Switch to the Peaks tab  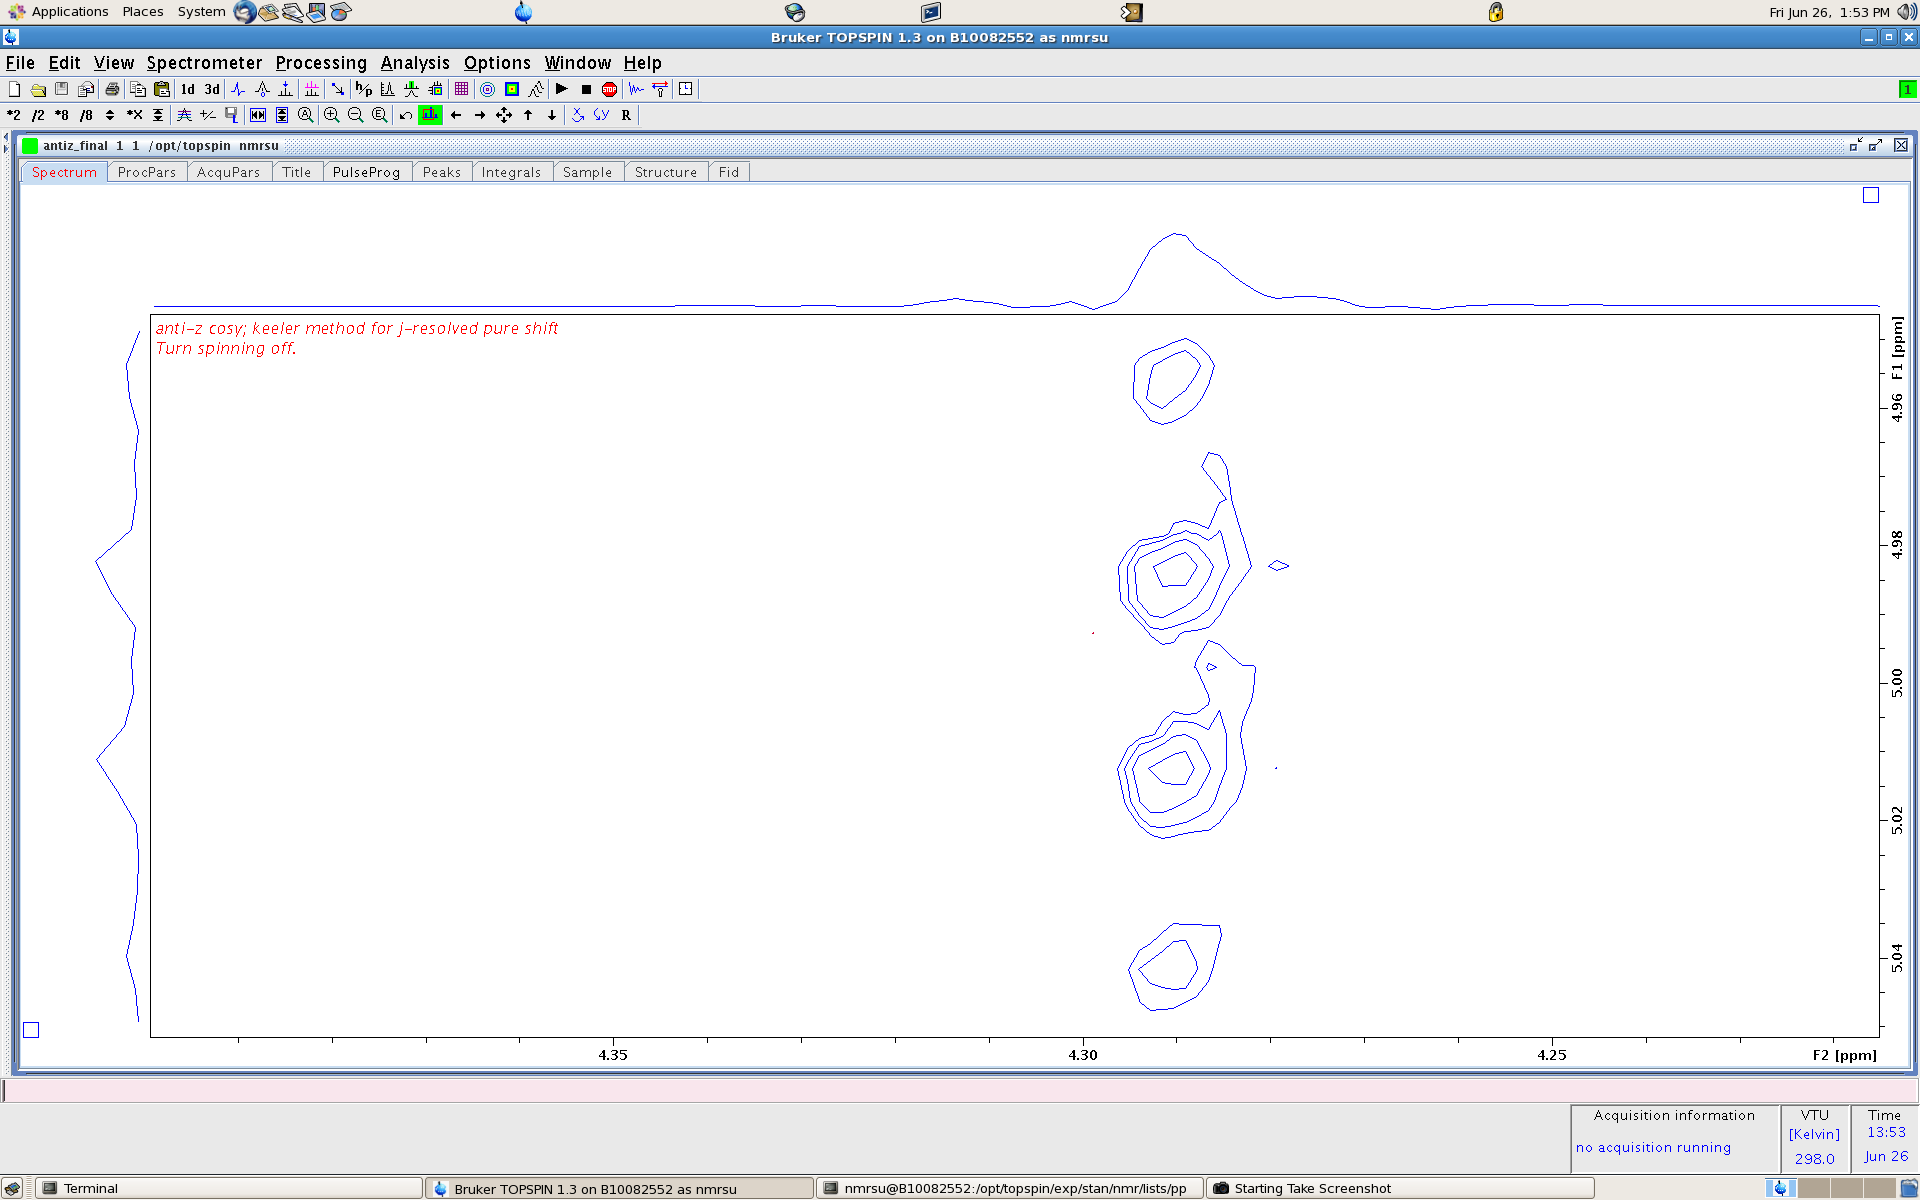pos(442,172)
